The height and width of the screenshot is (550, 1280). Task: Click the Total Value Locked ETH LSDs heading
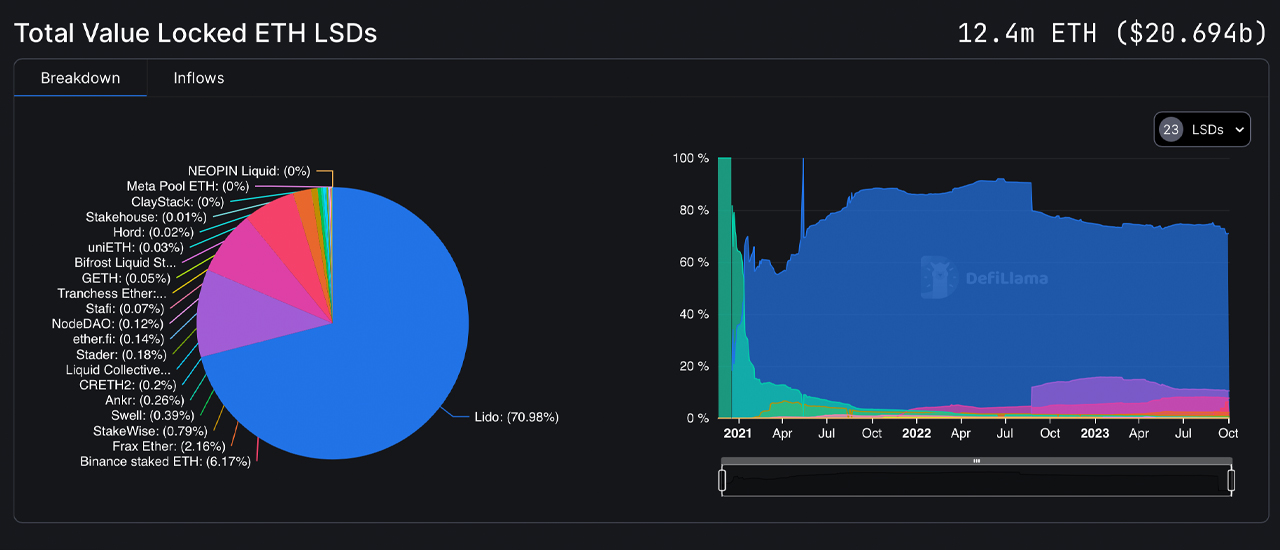click(195, 33)
